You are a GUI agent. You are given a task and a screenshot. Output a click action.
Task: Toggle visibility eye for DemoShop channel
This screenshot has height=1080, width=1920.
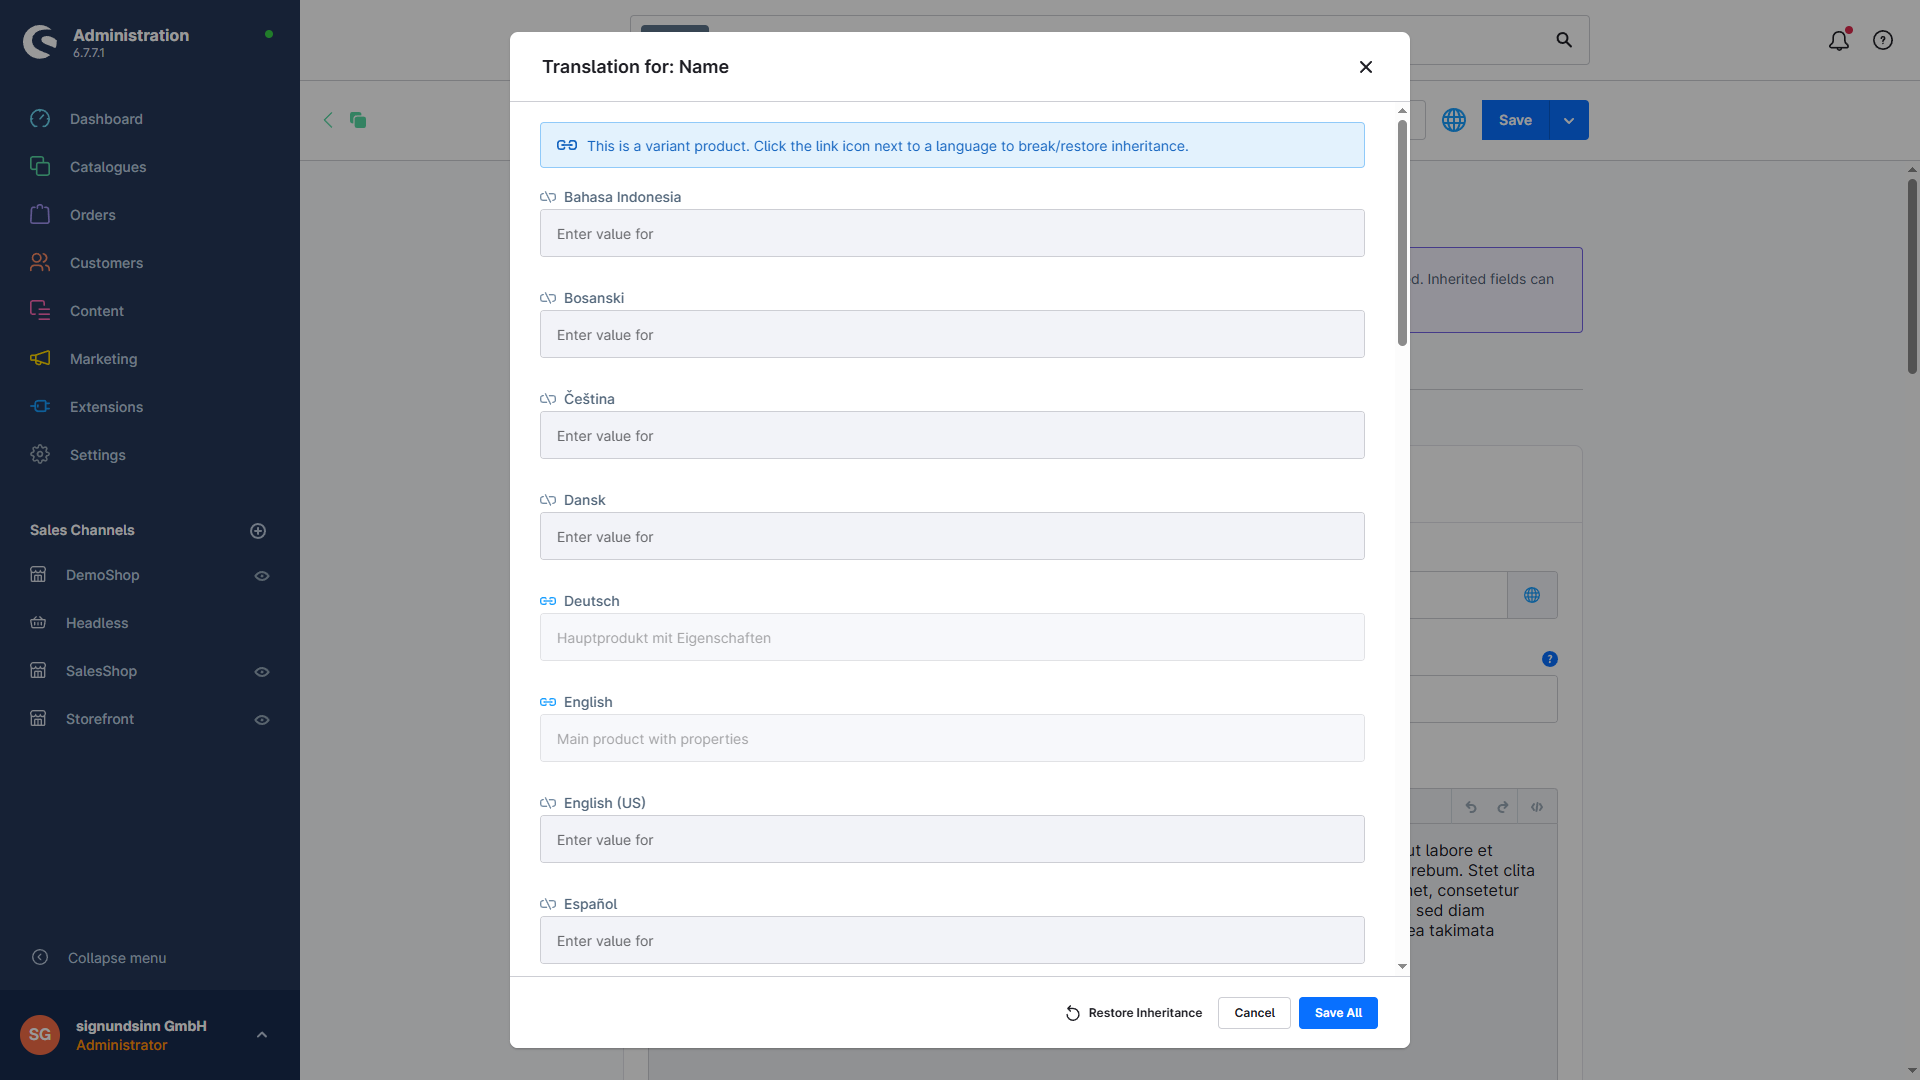[x=262, y=576]
